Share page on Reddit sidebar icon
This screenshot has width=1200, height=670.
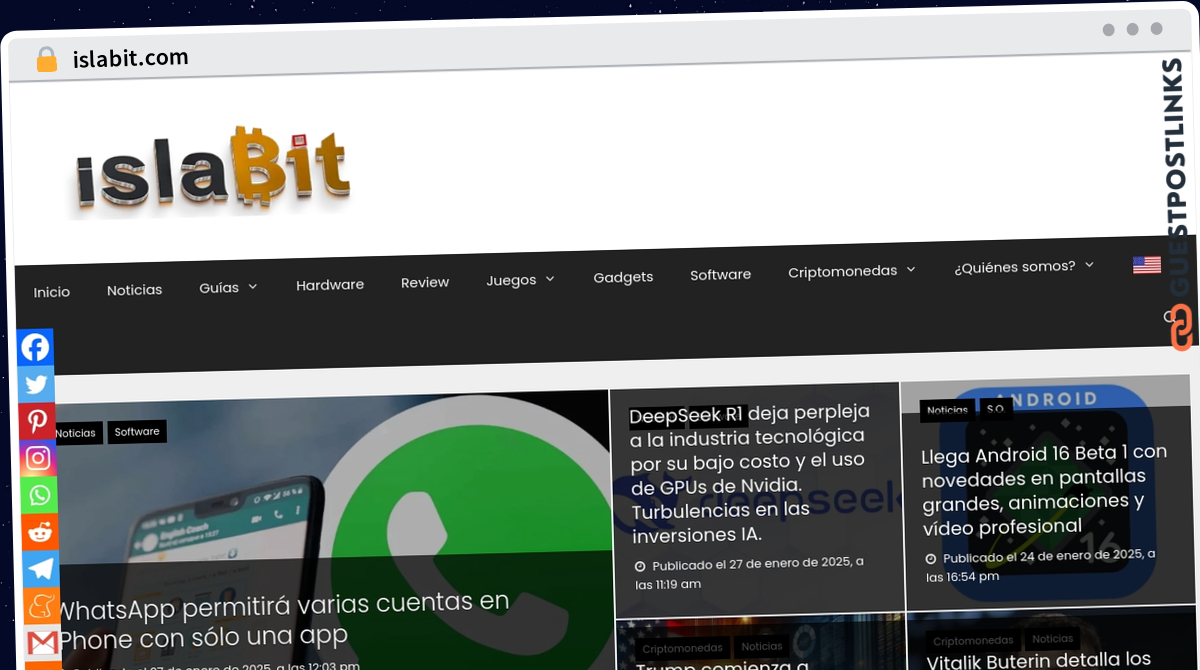[40, 532]
